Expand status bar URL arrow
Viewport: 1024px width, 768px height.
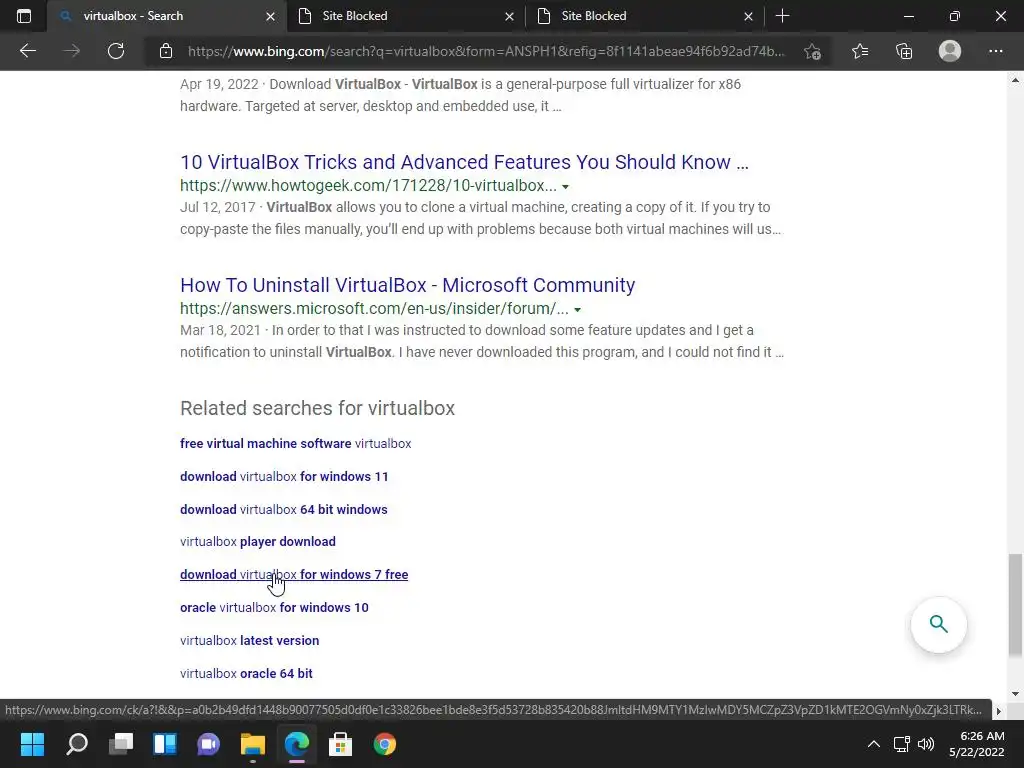(999, 711)
